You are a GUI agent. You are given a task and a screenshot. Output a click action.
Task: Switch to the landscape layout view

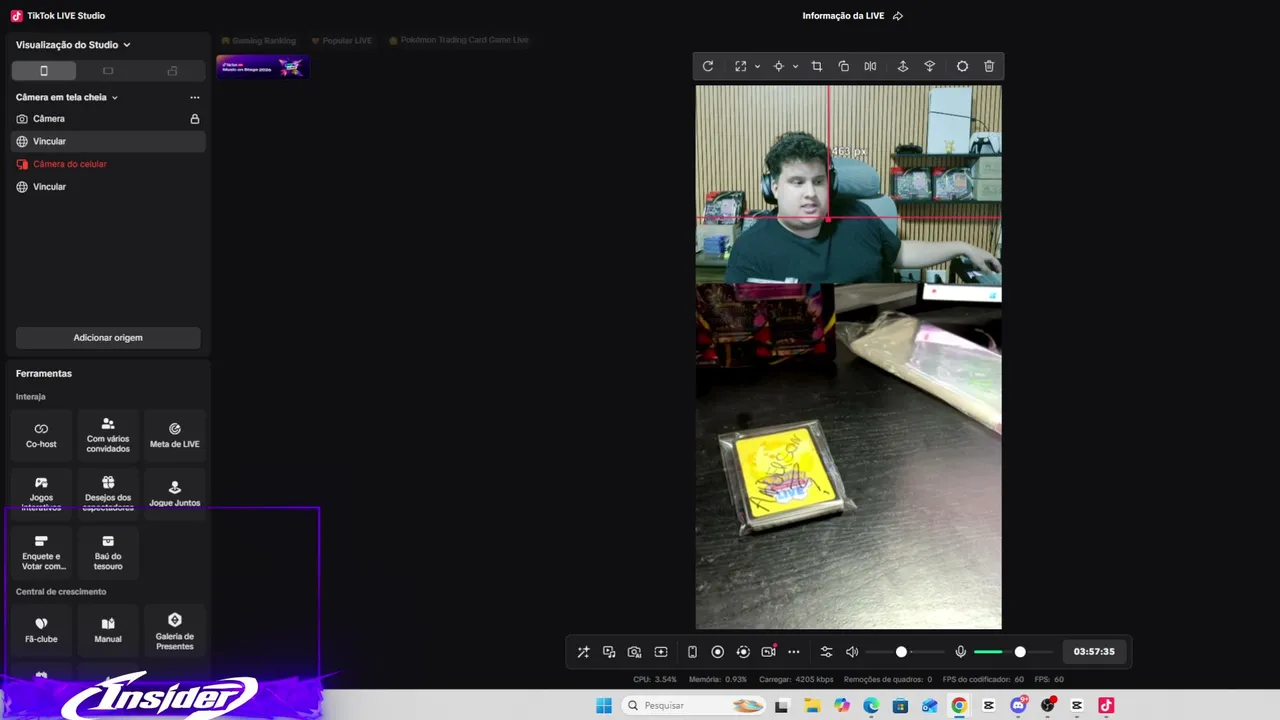click(108, 71)
